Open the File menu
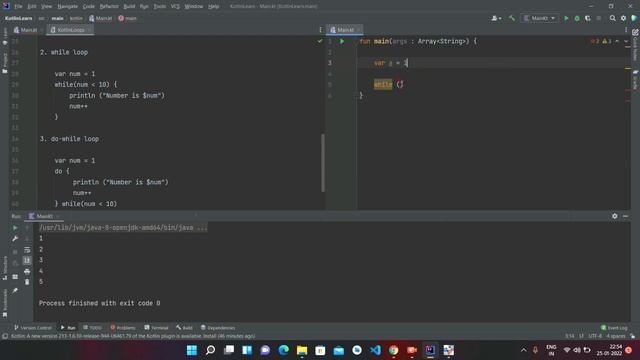The image size is (640, 360). pos(18,7)
